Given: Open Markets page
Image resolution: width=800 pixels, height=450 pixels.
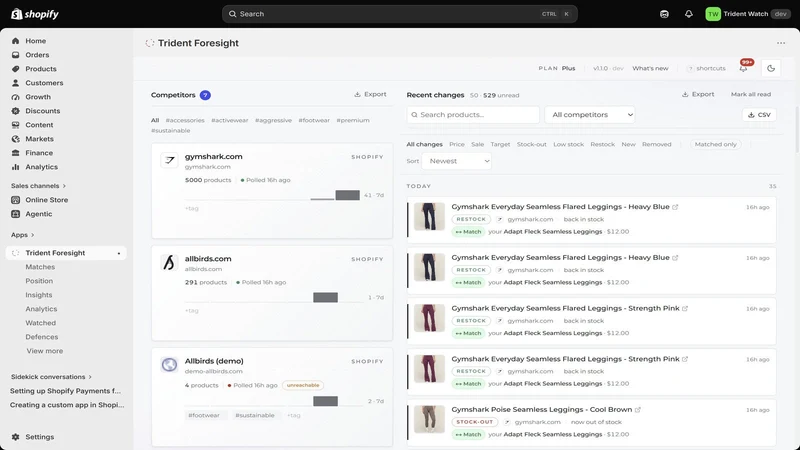Looking at the screenshot, I should tap(39, 139).
